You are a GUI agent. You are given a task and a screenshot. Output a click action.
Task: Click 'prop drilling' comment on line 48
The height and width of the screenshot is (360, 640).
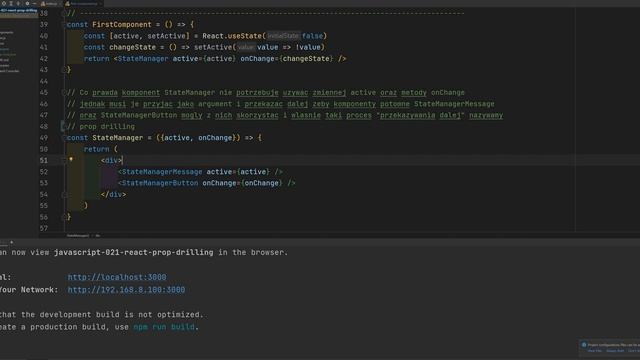(107, 127)
